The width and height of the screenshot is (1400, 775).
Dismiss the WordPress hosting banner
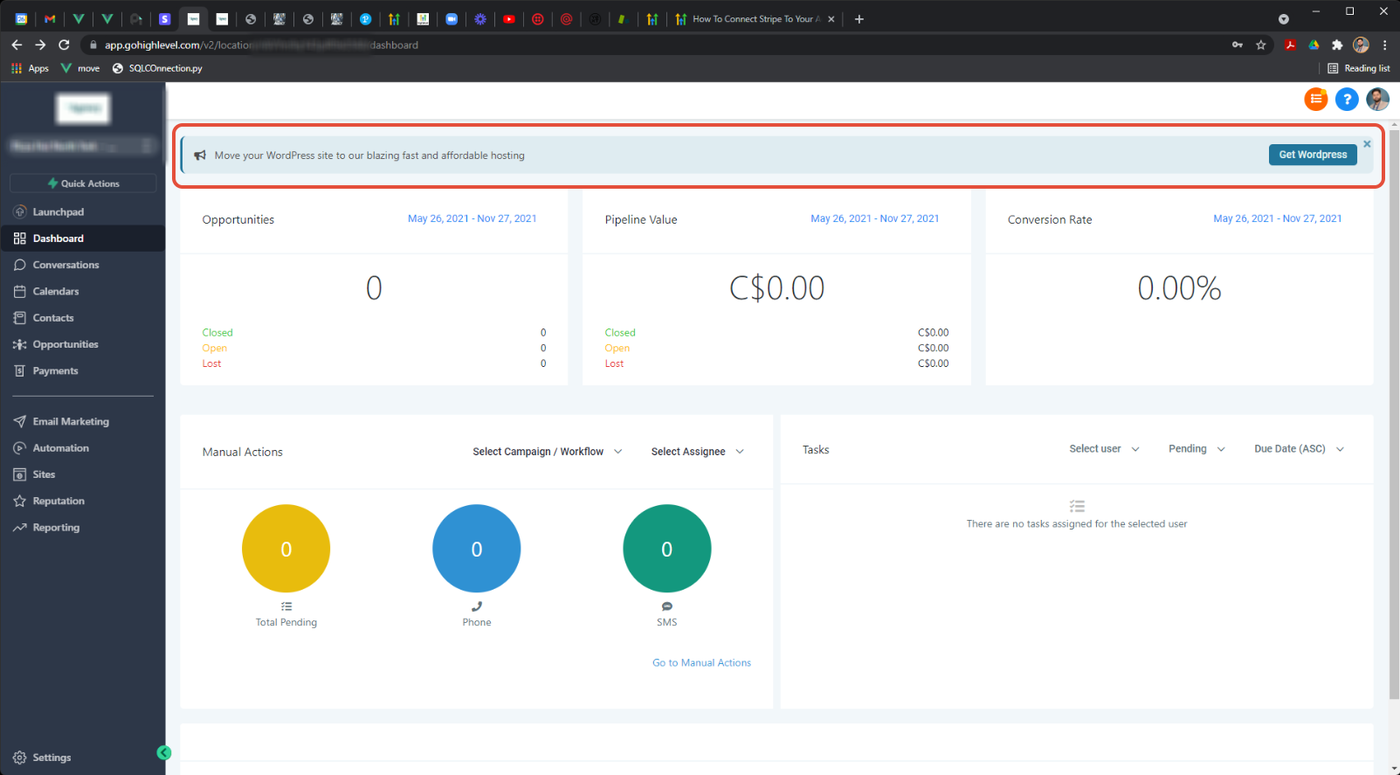(1367, 144)
